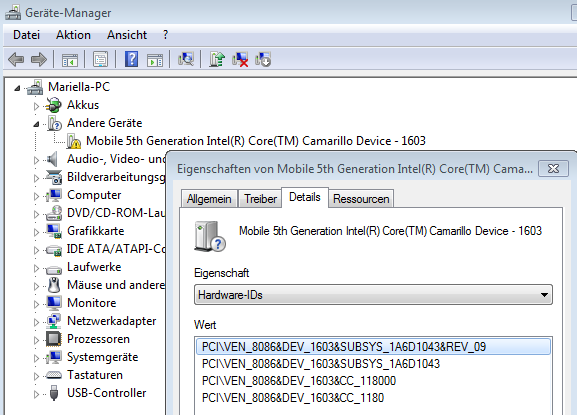
Task: Click the IDE ATA/ATAPI controller icon
Action: tap(54, 251)
